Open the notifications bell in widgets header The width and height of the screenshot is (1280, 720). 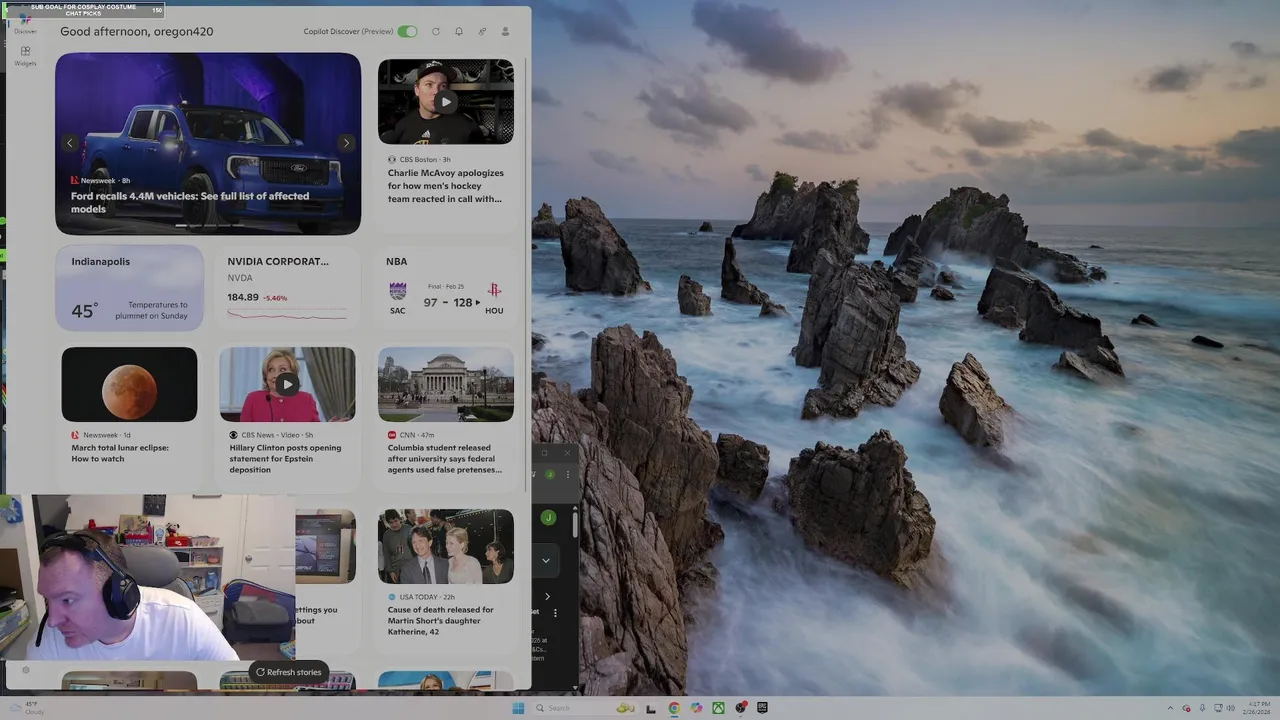pyautogui.click(x=459, y=31)
